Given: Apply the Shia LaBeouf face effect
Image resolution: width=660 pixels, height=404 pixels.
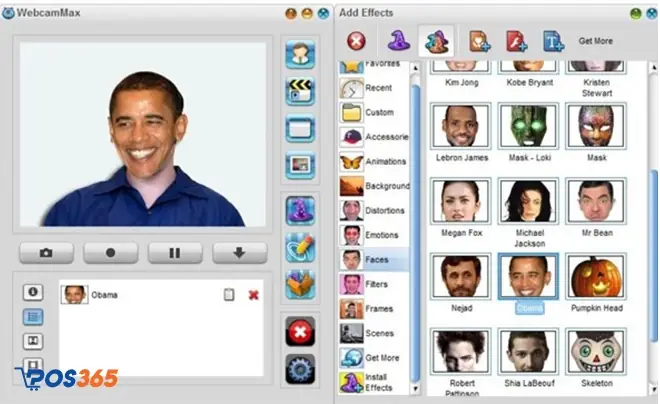Looking at the screenshot, I should 529,352.
